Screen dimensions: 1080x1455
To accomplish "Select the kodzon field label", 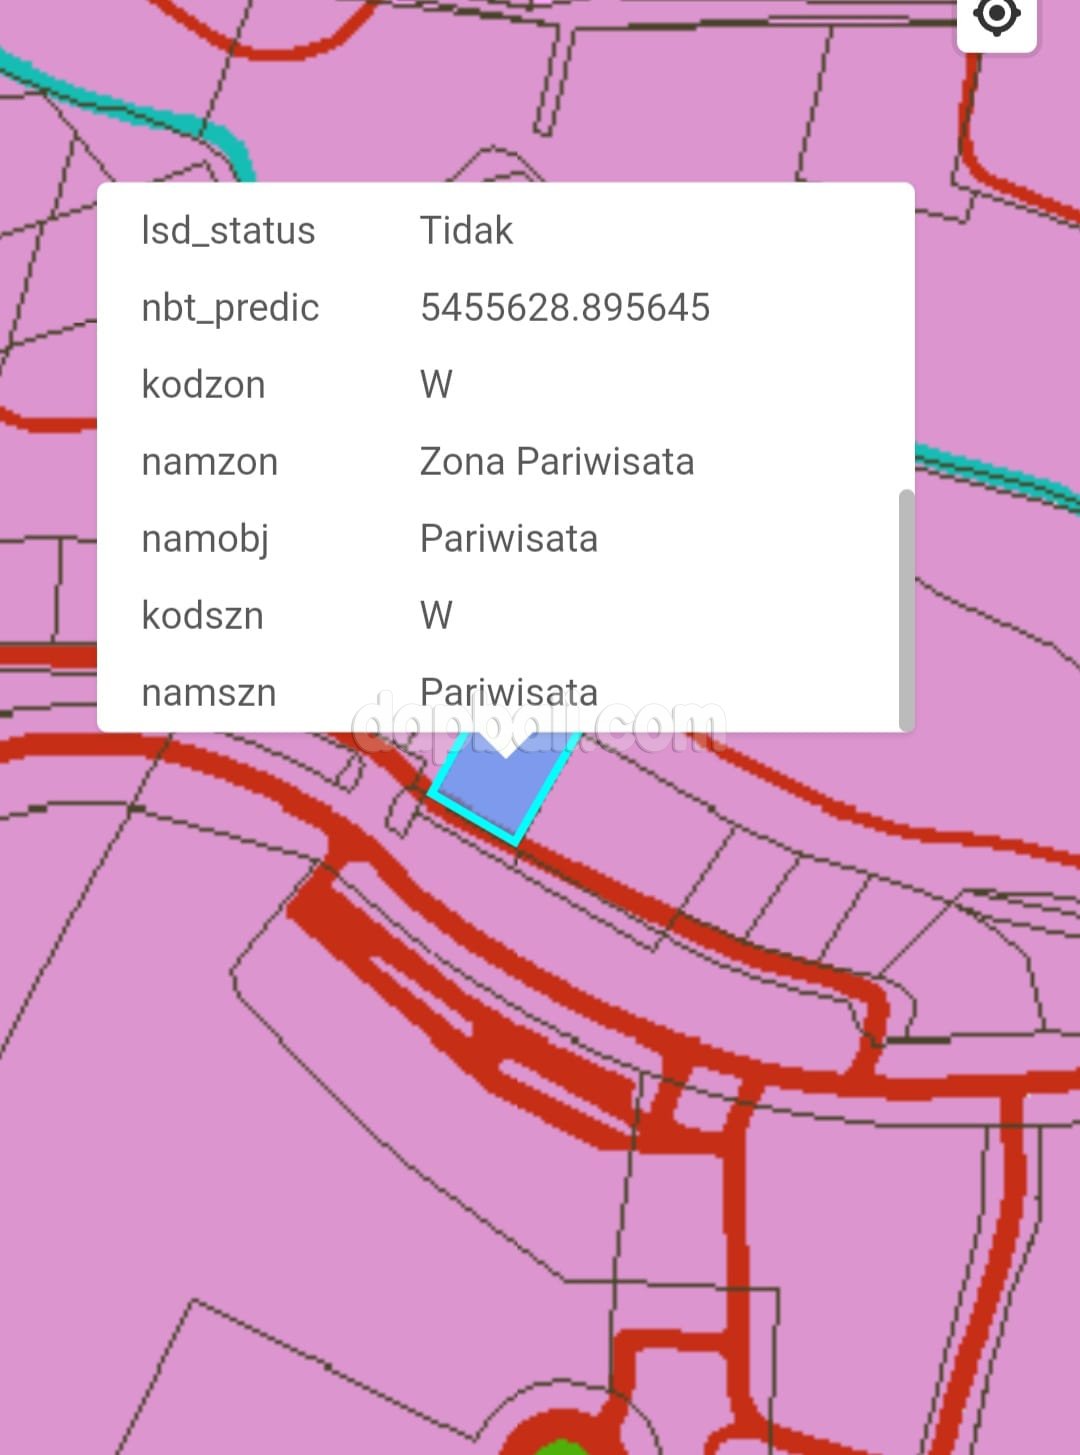I will [x=203, y=385].
